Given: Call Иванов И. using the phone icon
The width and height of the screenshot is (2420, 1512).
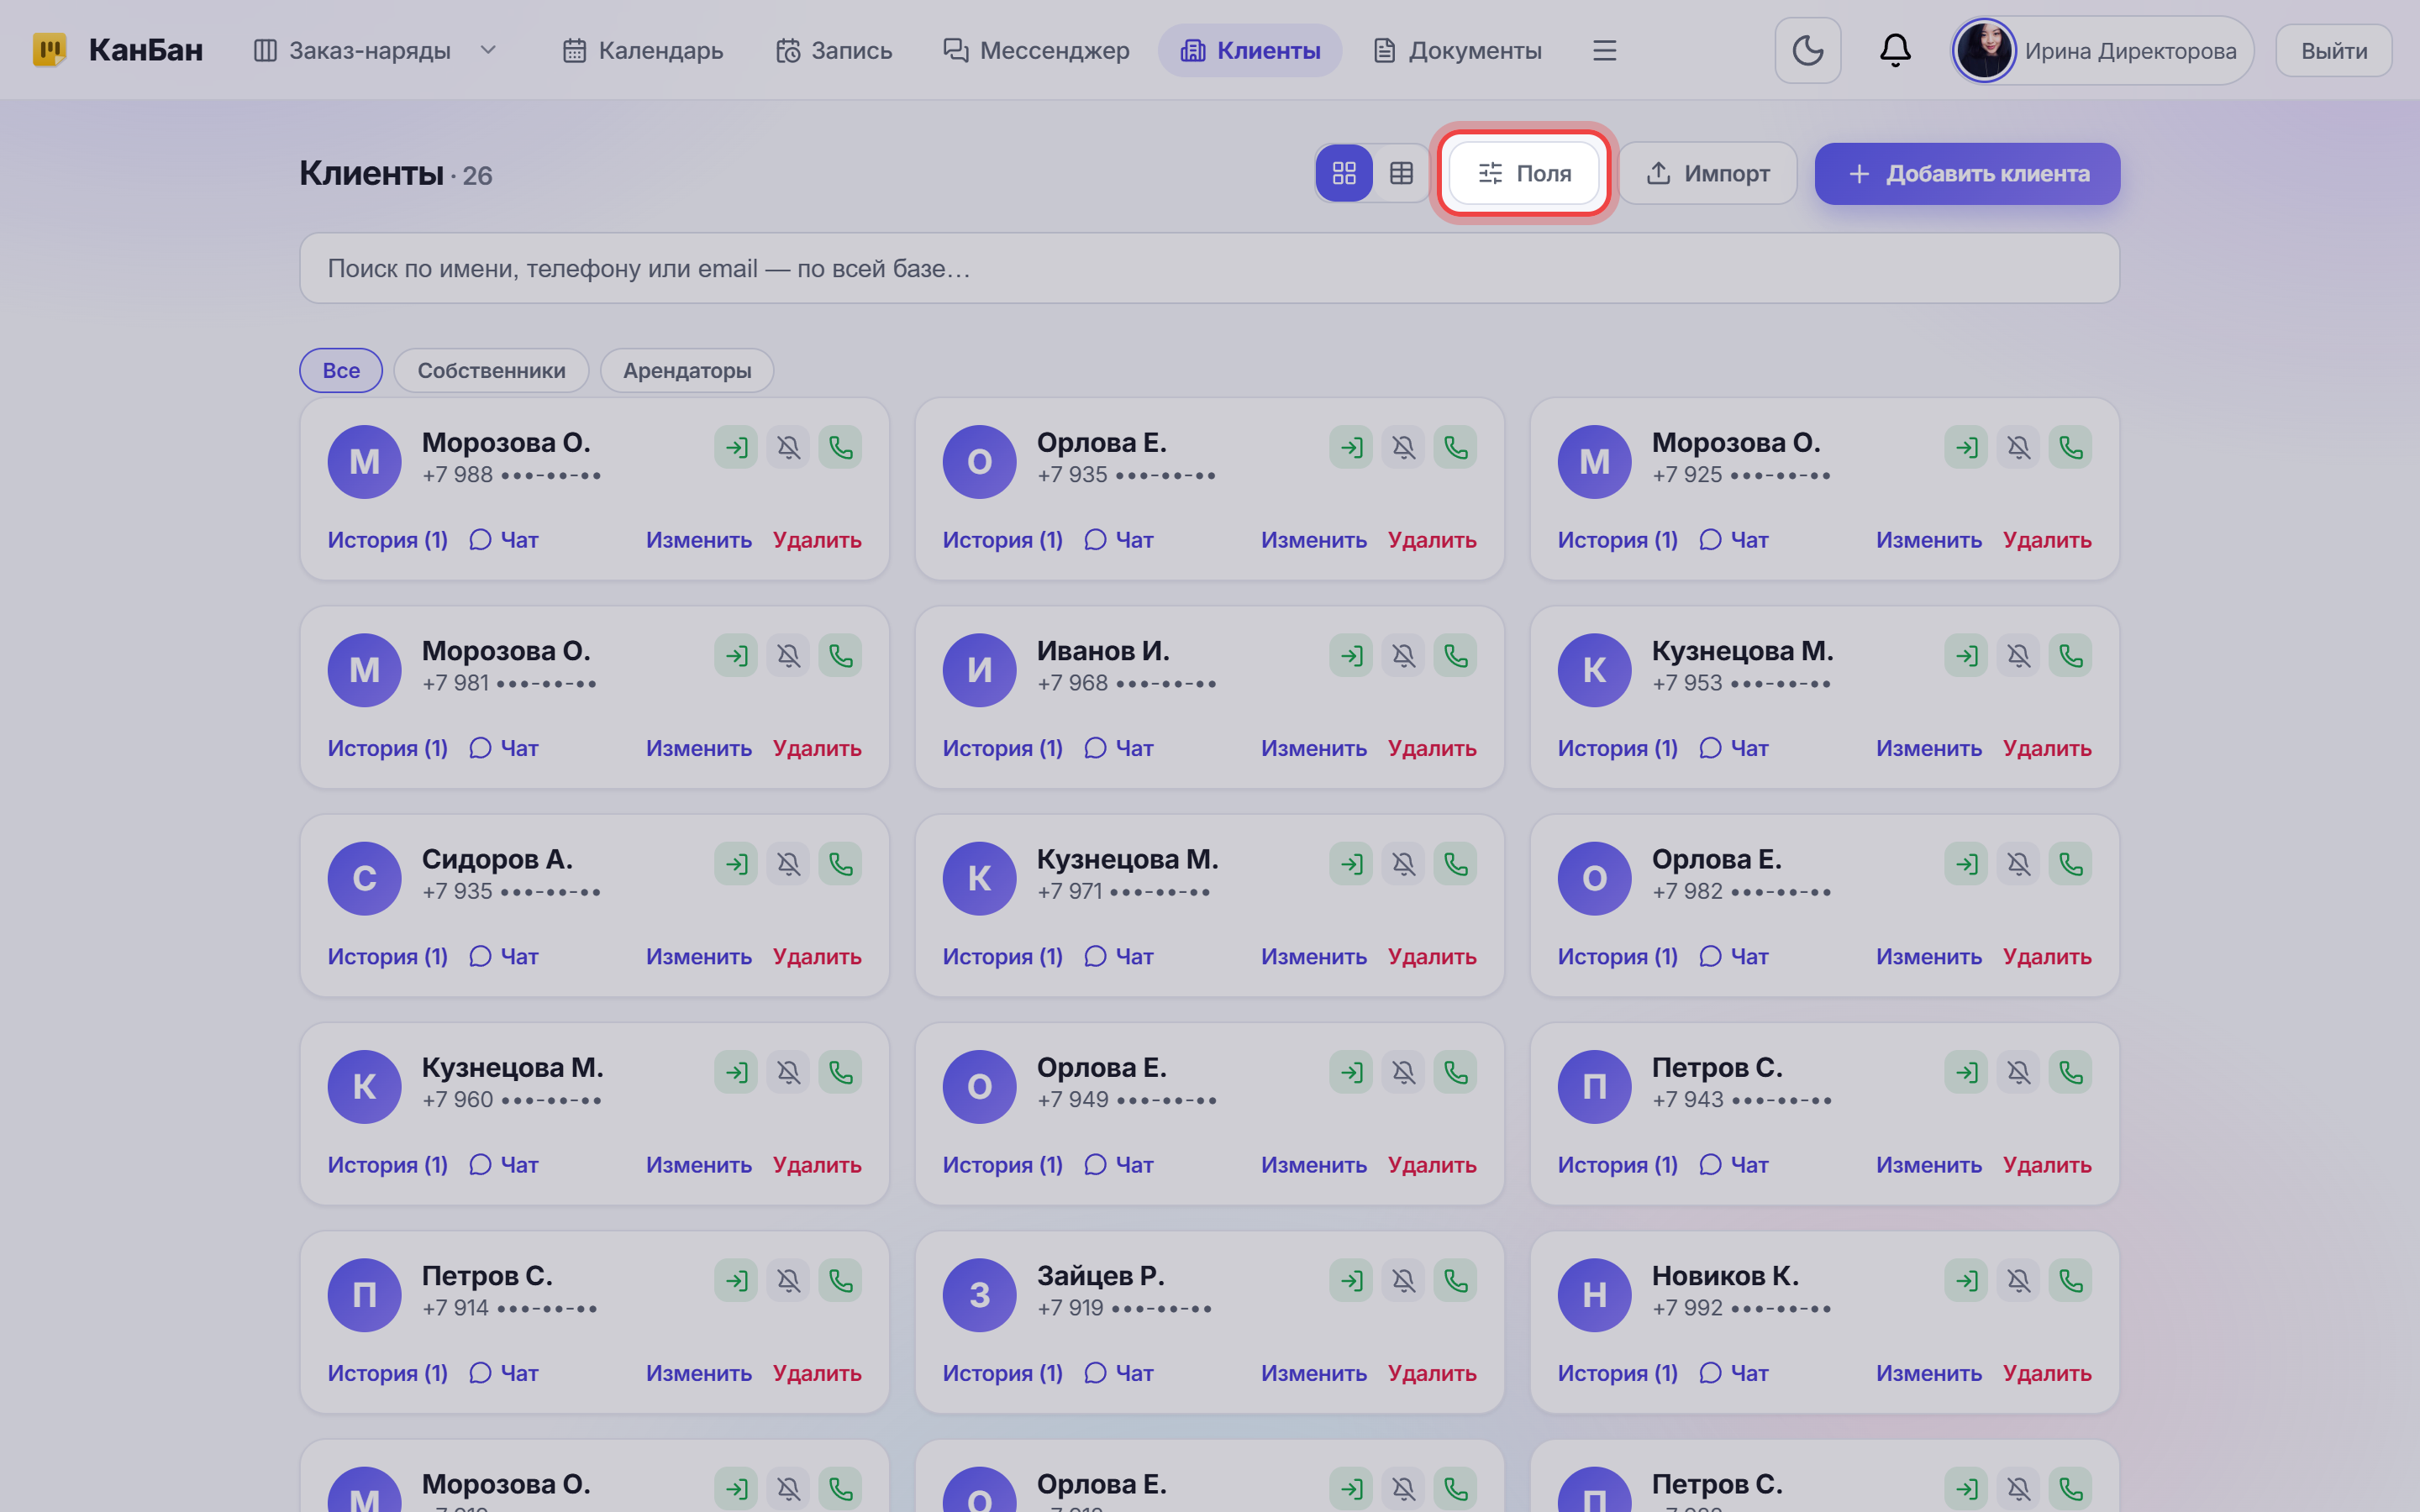Looking at the screenshot, I should (1455, 656).
